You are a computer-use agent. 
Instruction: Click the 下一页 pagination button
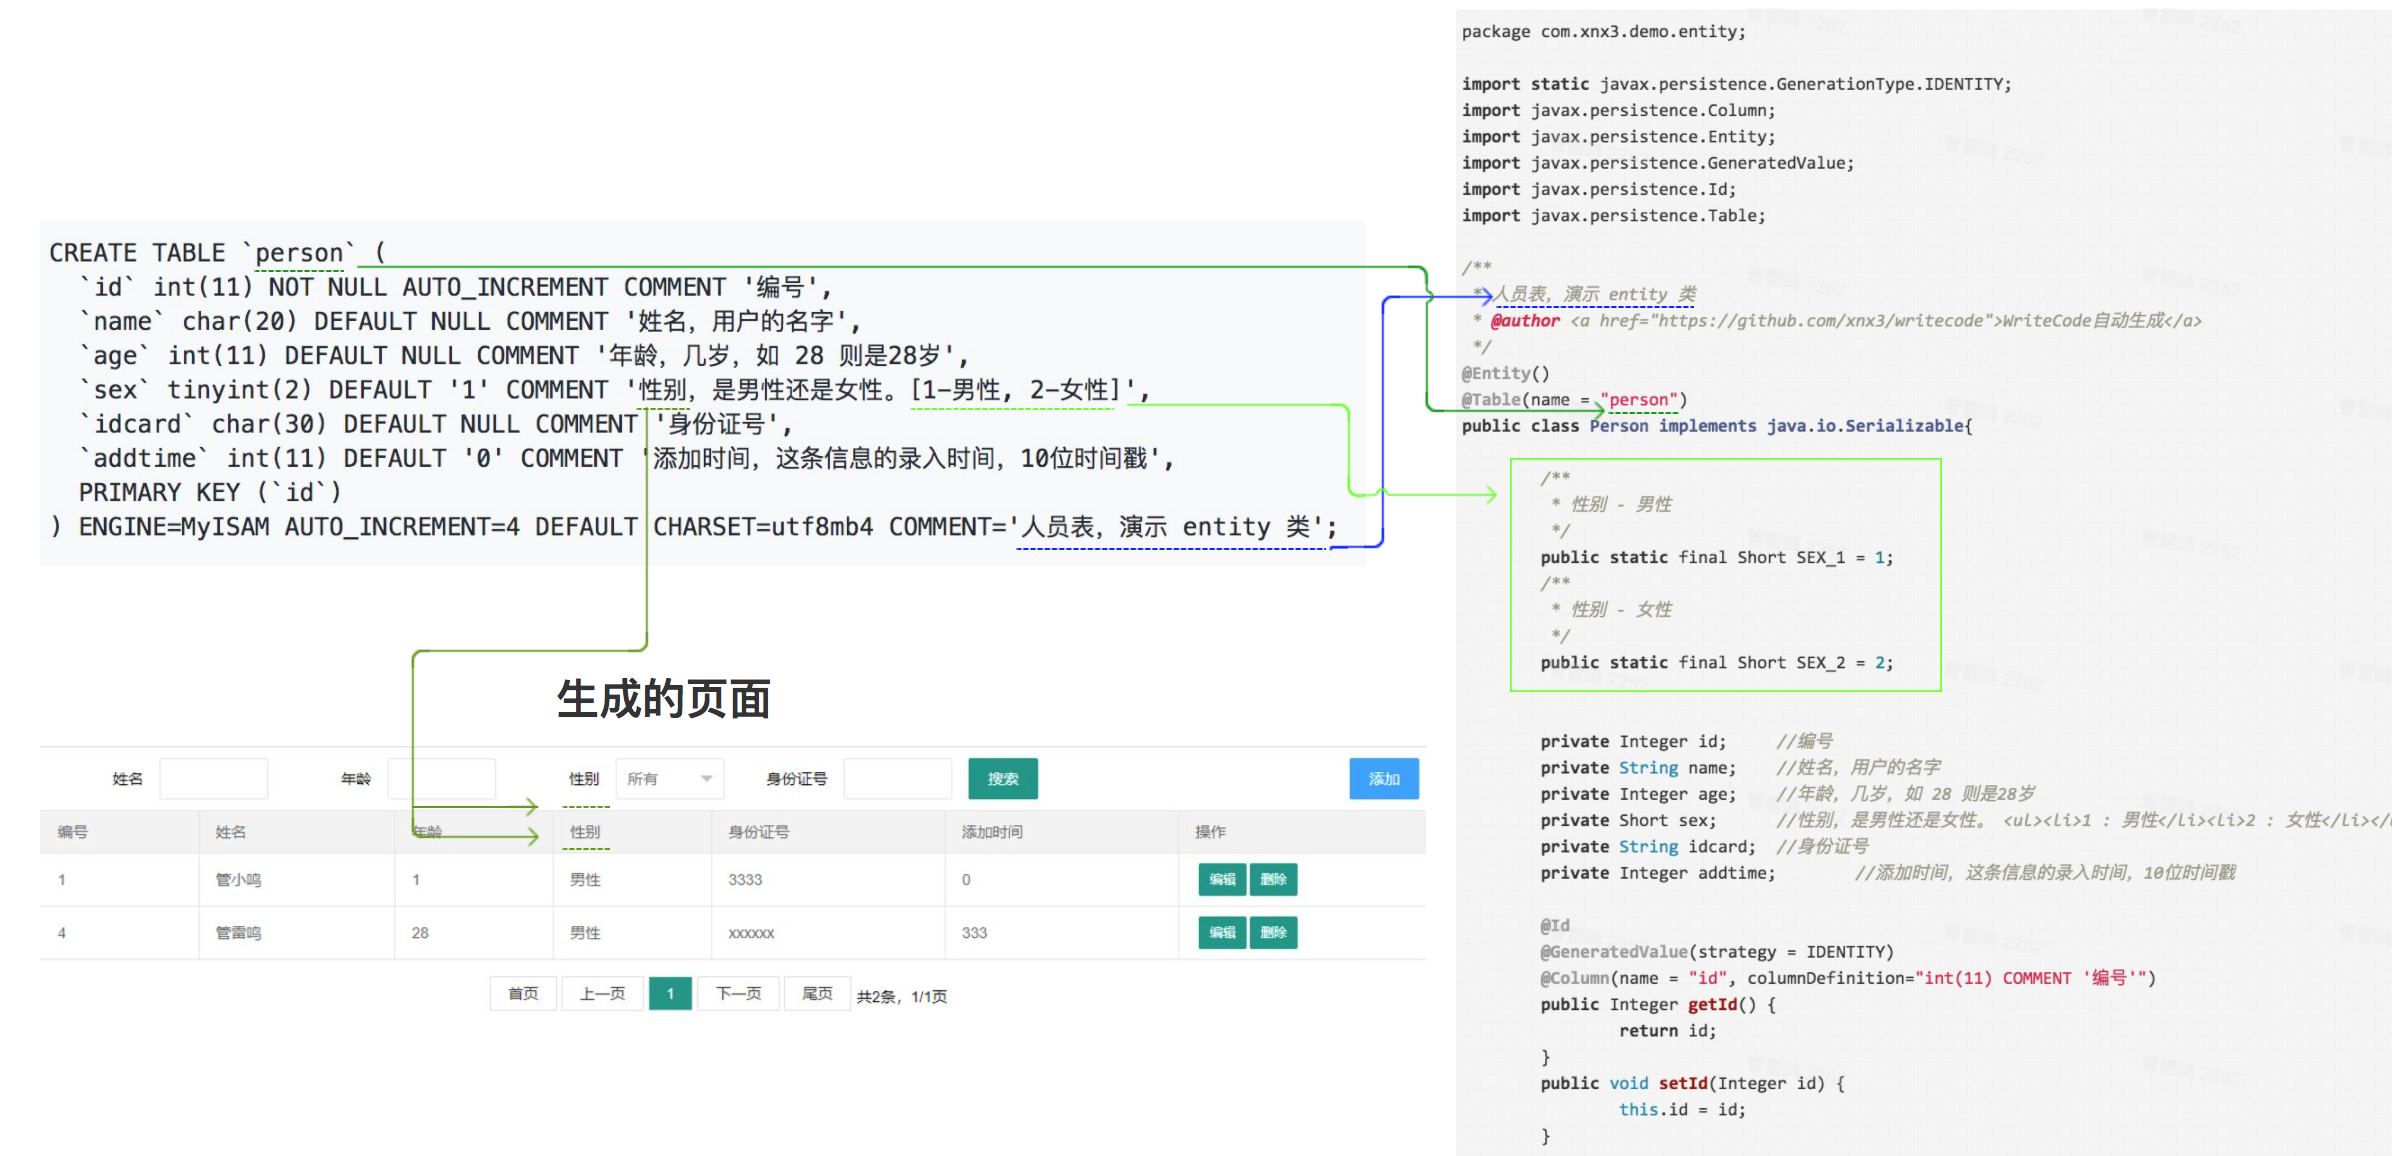point(738,994)
